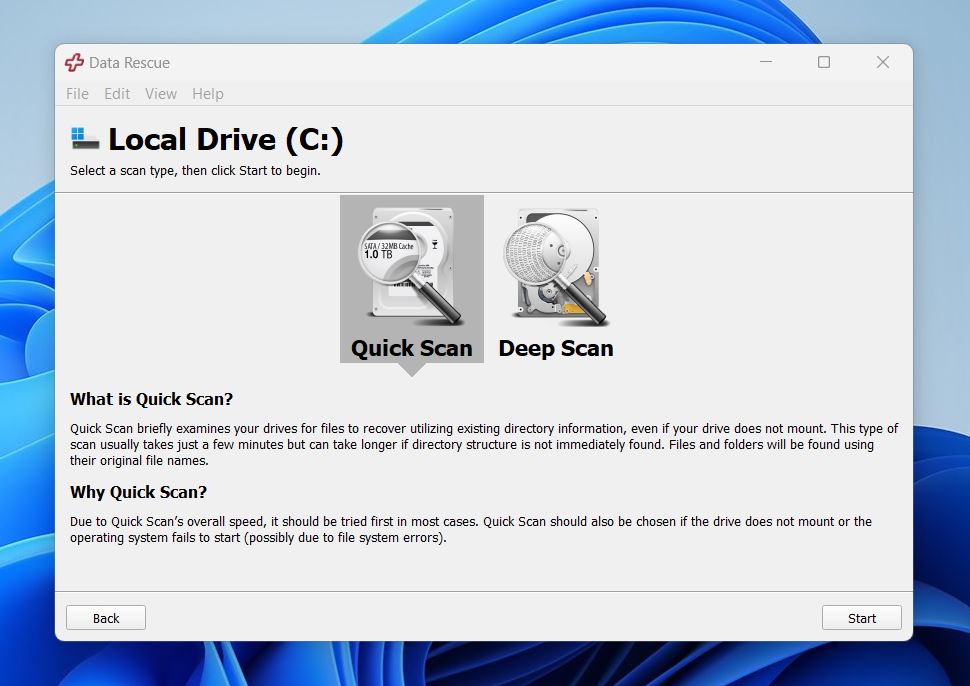Click the Data Rescue red cross logo

[74, 62]
